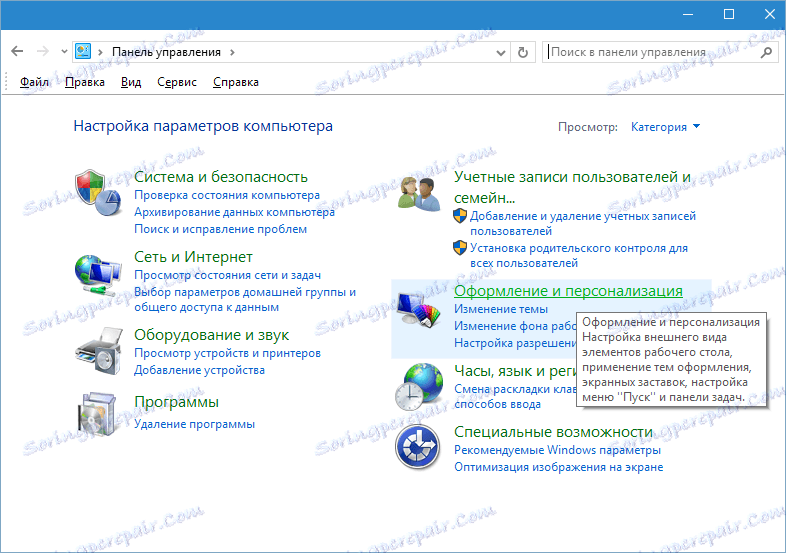Open the address bar history dropdown arrow
Viewport: 786px width, 553px height.
[500, 53]
